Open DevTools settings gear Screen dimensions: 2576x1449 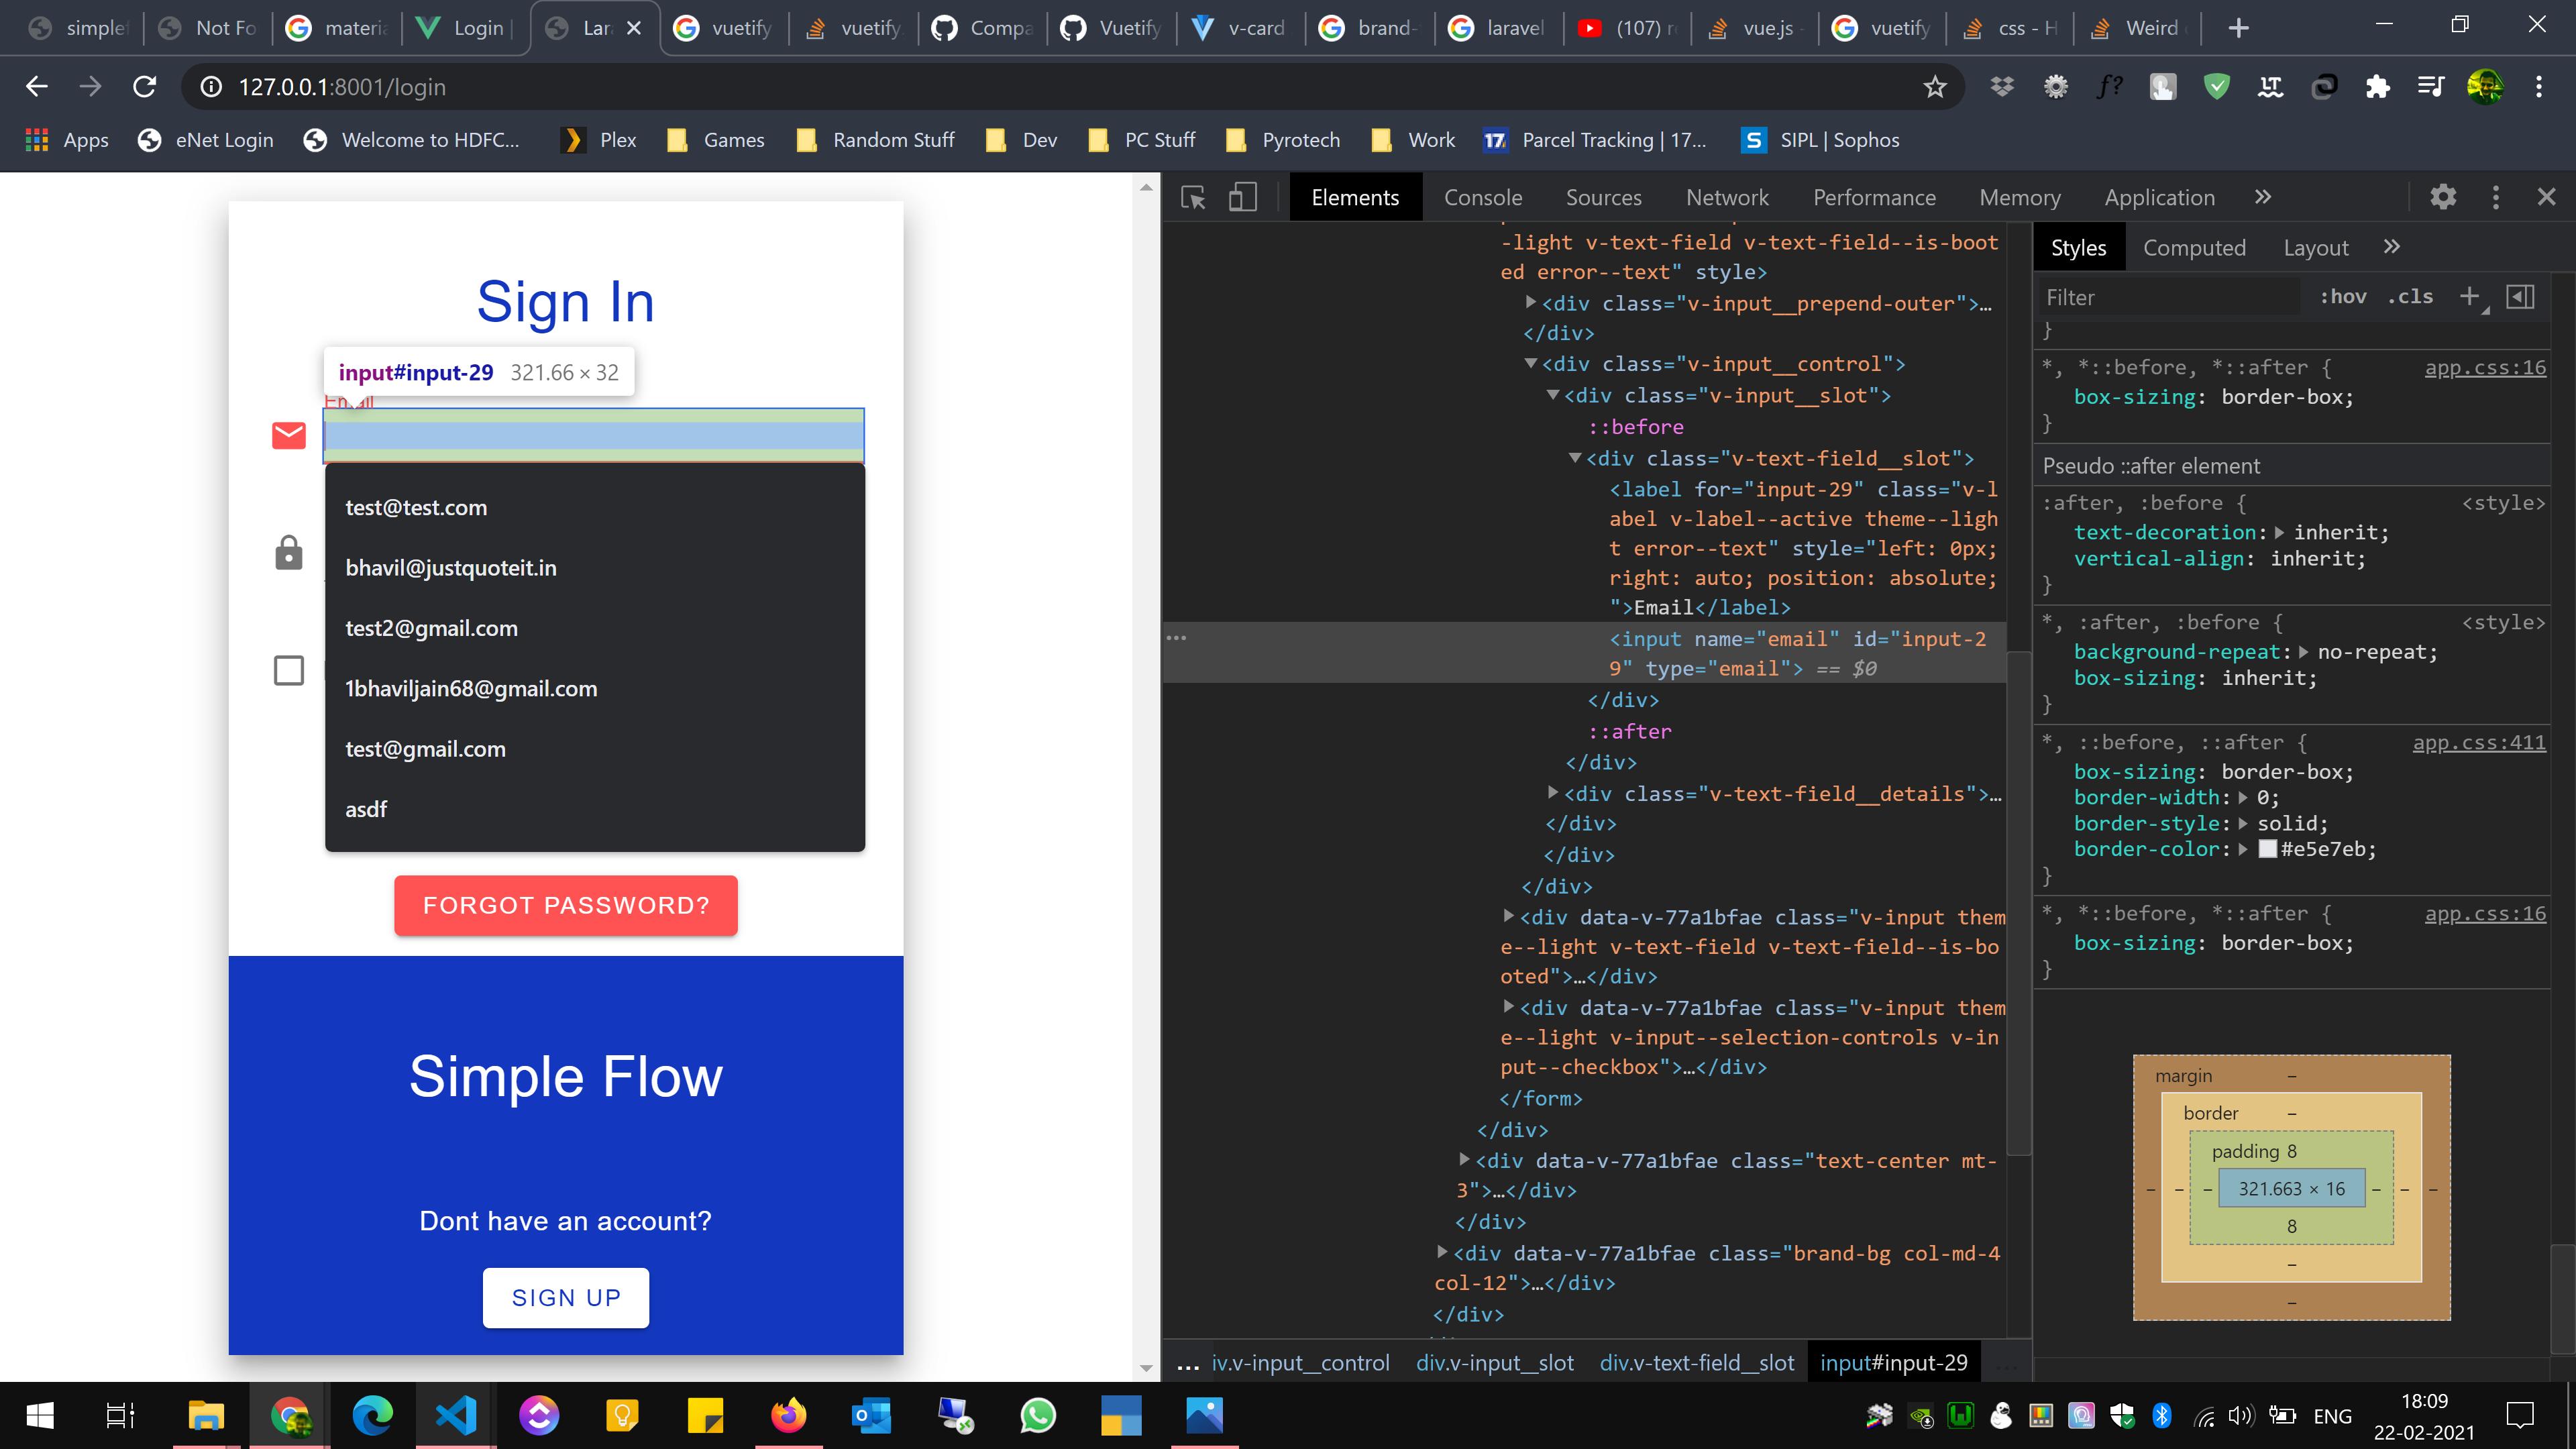2443,197
